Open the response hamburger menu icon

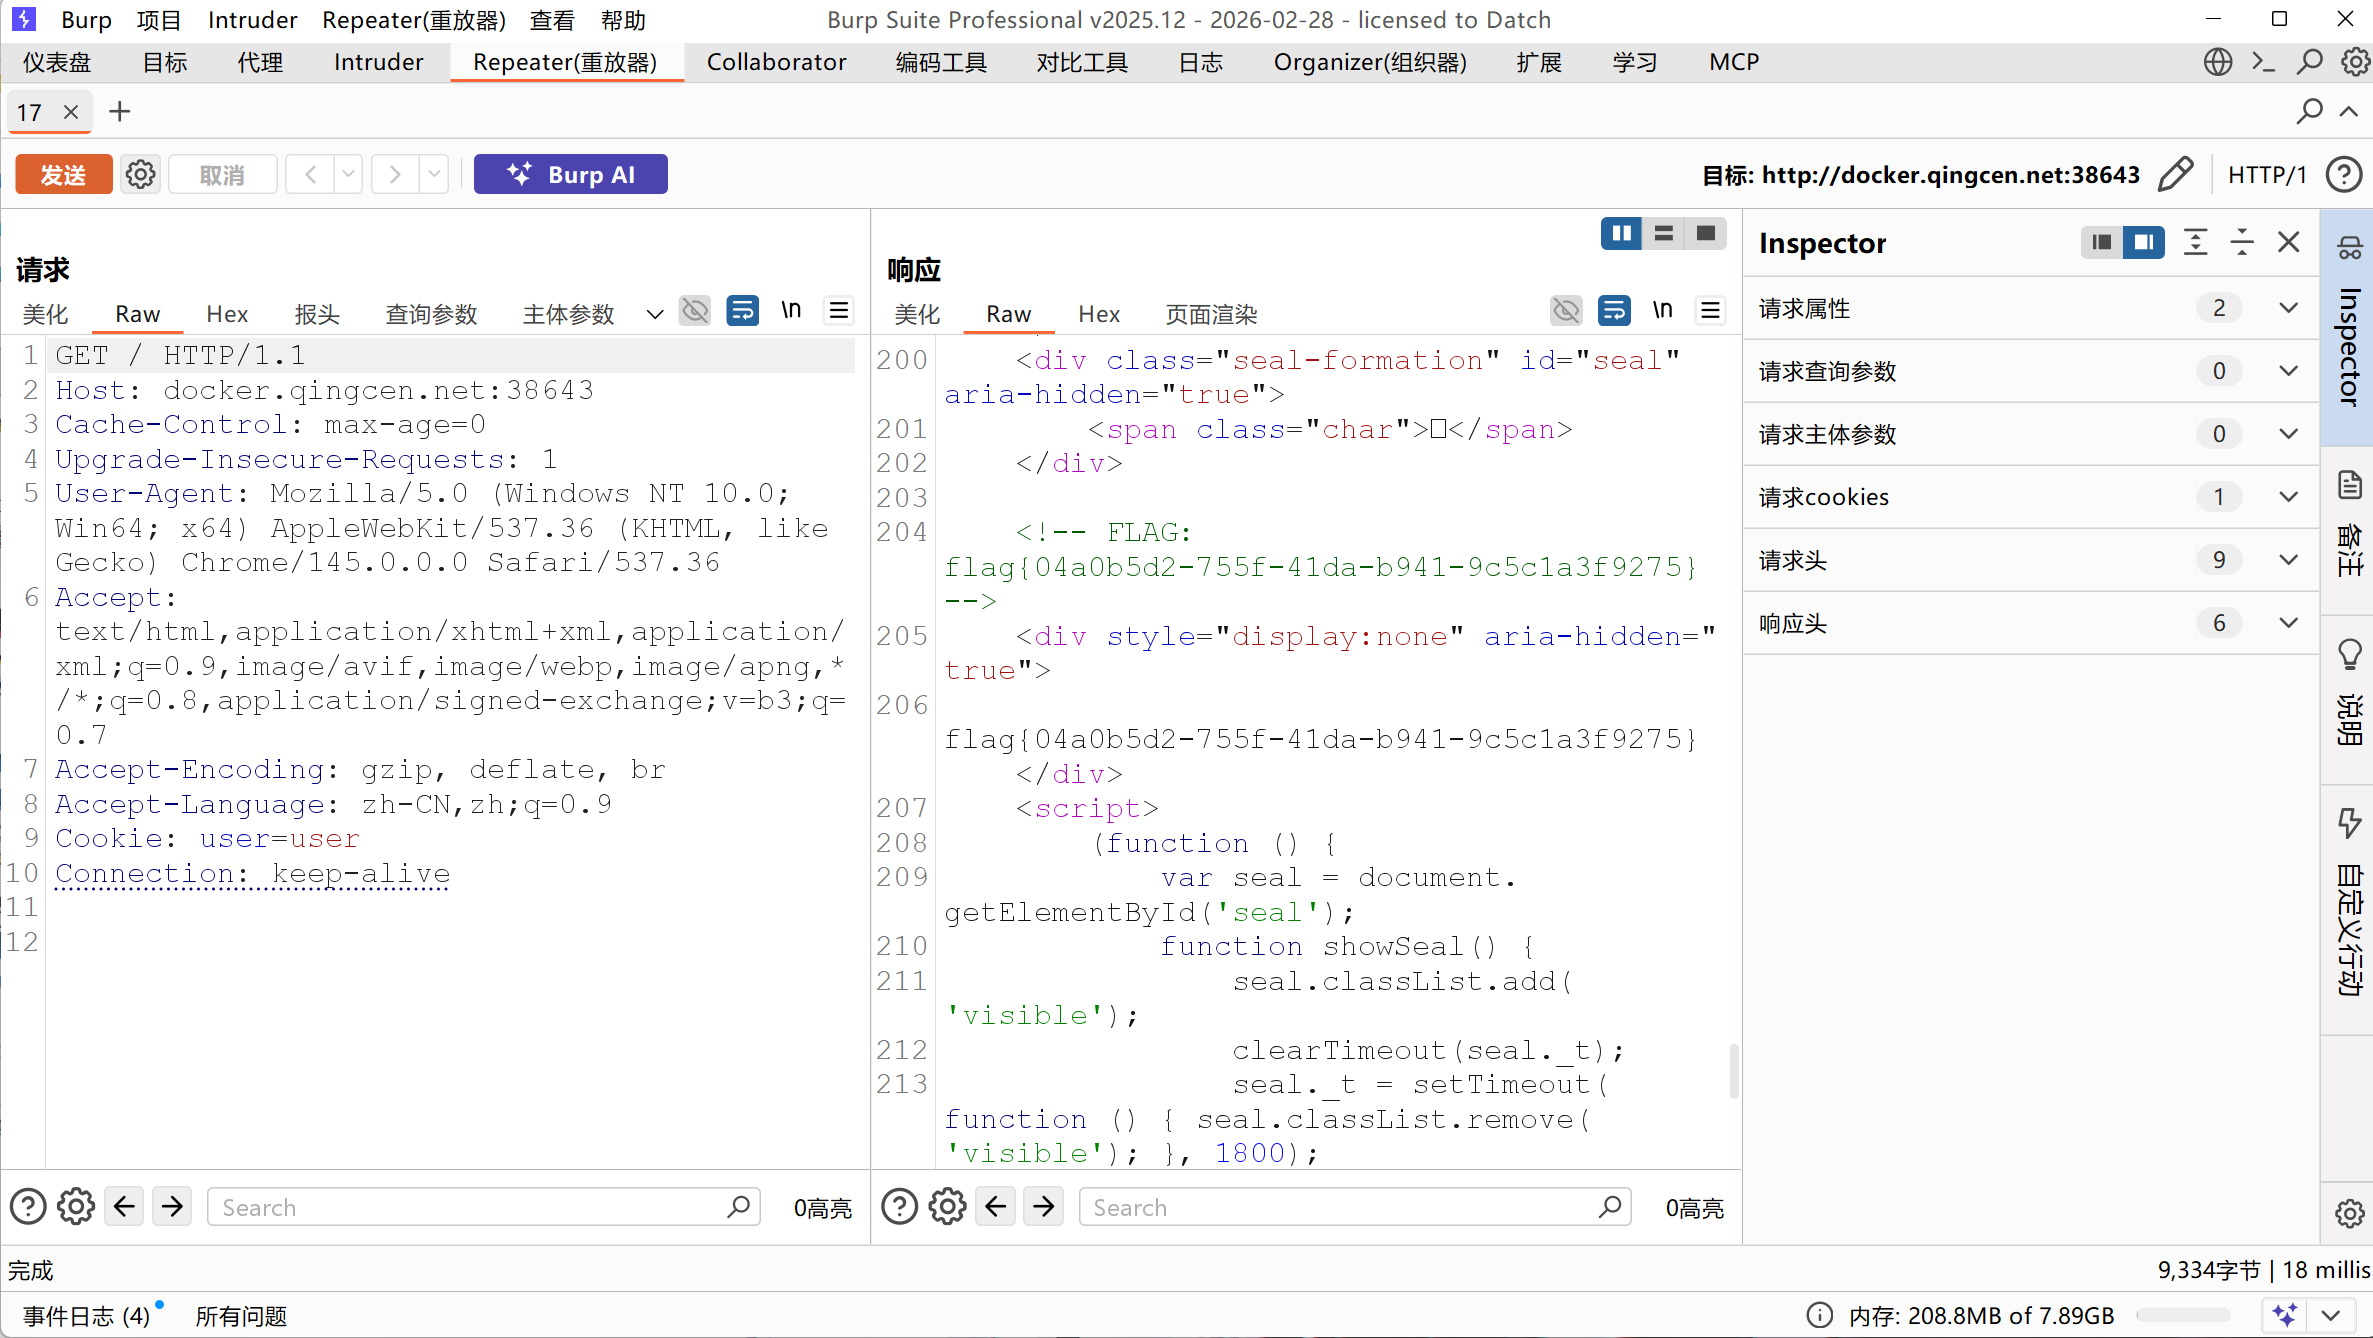tap(1710, 311)
